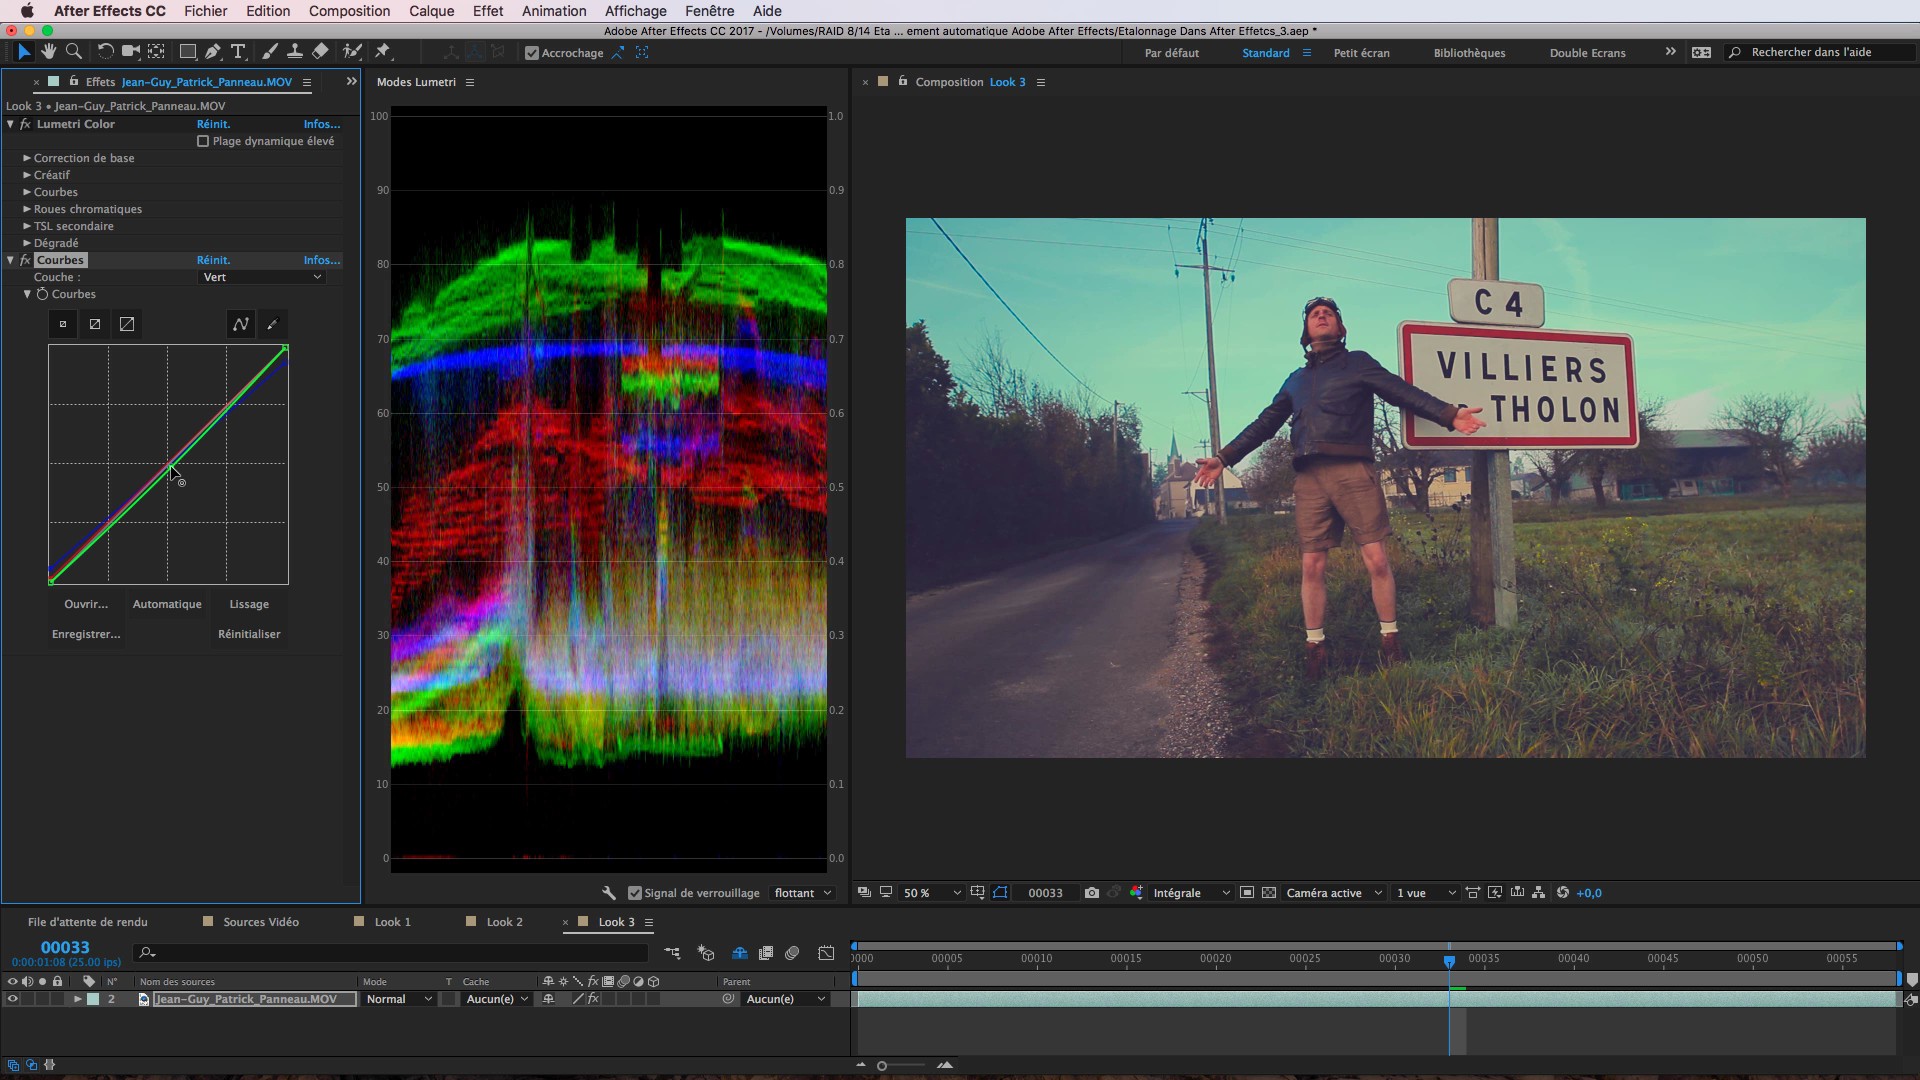Select the pen tool icon in curves panel
Viewport: 1920px width, 1080px height.
(x=270, y=323)
